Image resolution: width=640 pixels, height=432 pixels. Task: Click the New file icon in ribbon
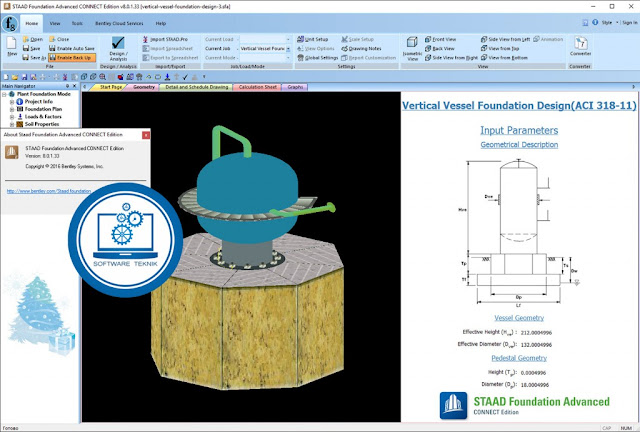(11, 46)
